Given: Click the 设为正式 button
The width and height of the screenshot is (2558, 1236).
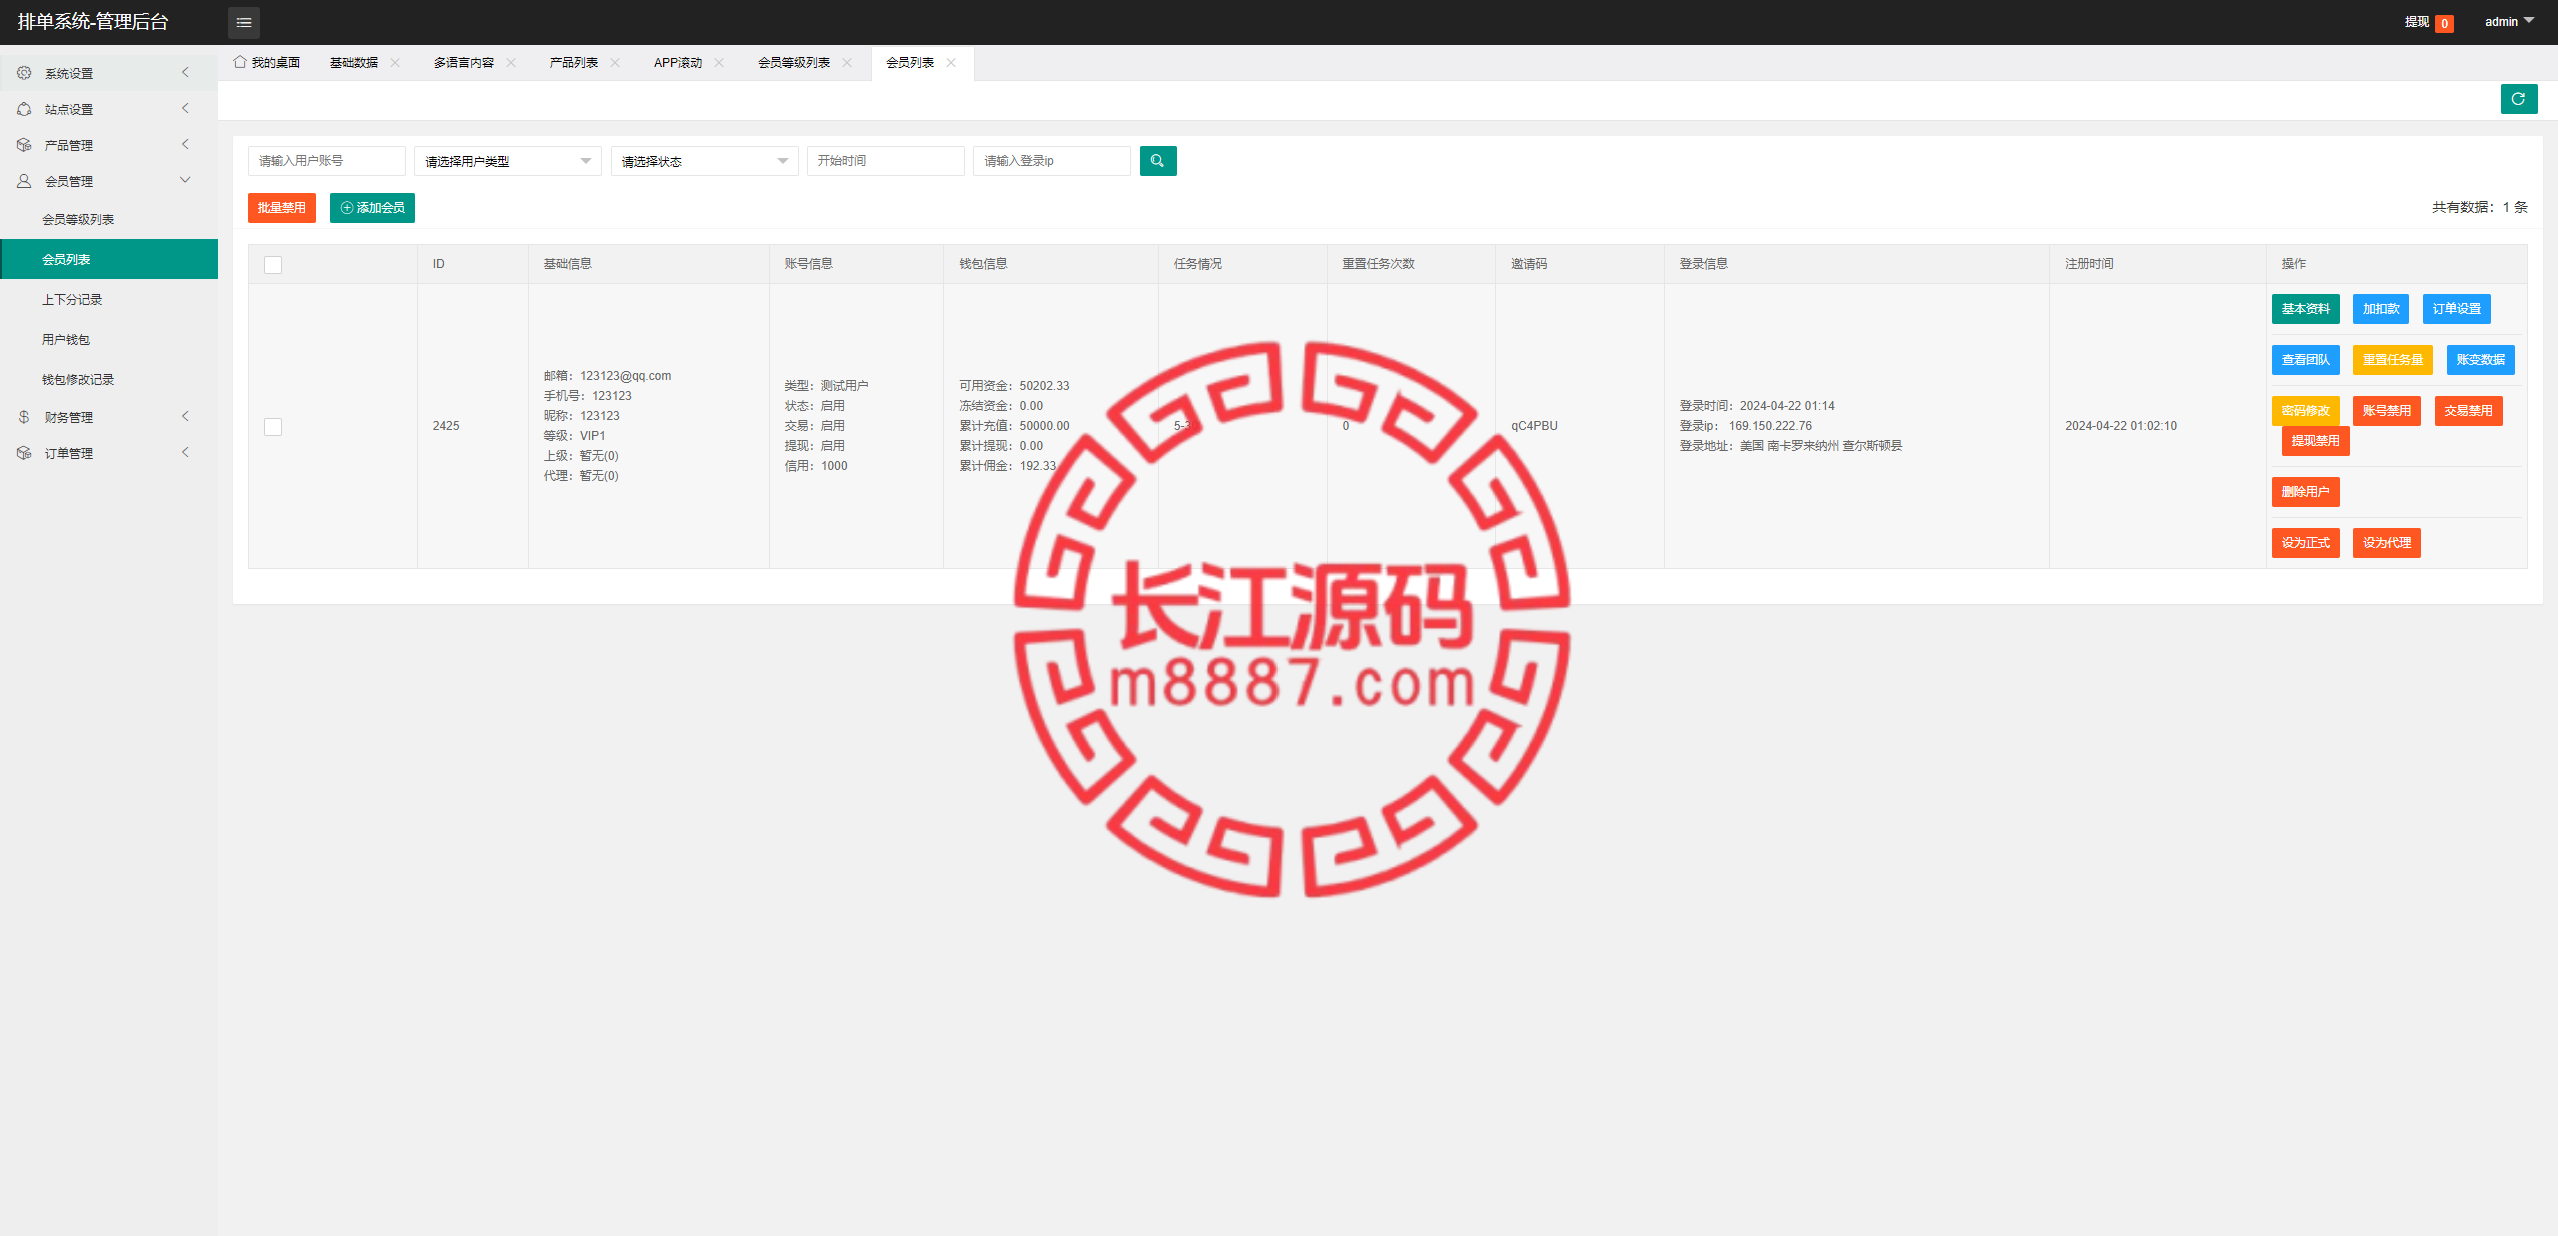Looking at the screenshot, I should [2305, 543].
